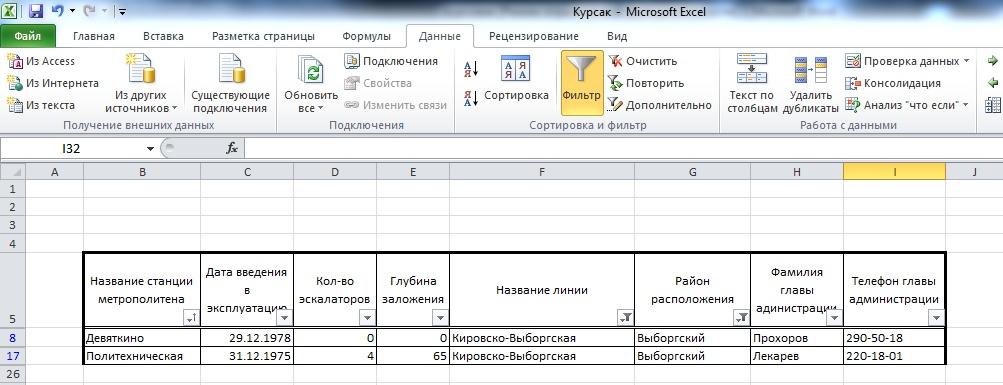
Task: Open filter dropdown for Дата введения в эксплуатацию
Action: pyautogui.click(x=285, y=318)
